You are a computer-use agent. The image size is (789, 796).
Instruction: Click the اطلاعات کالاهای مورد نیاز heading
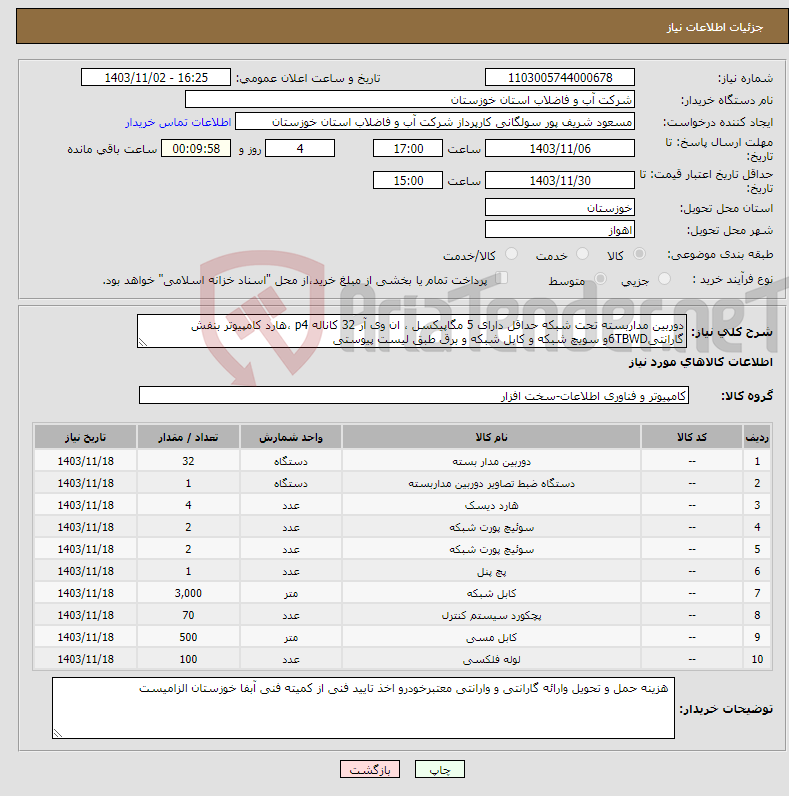click(x=701, y=362)
